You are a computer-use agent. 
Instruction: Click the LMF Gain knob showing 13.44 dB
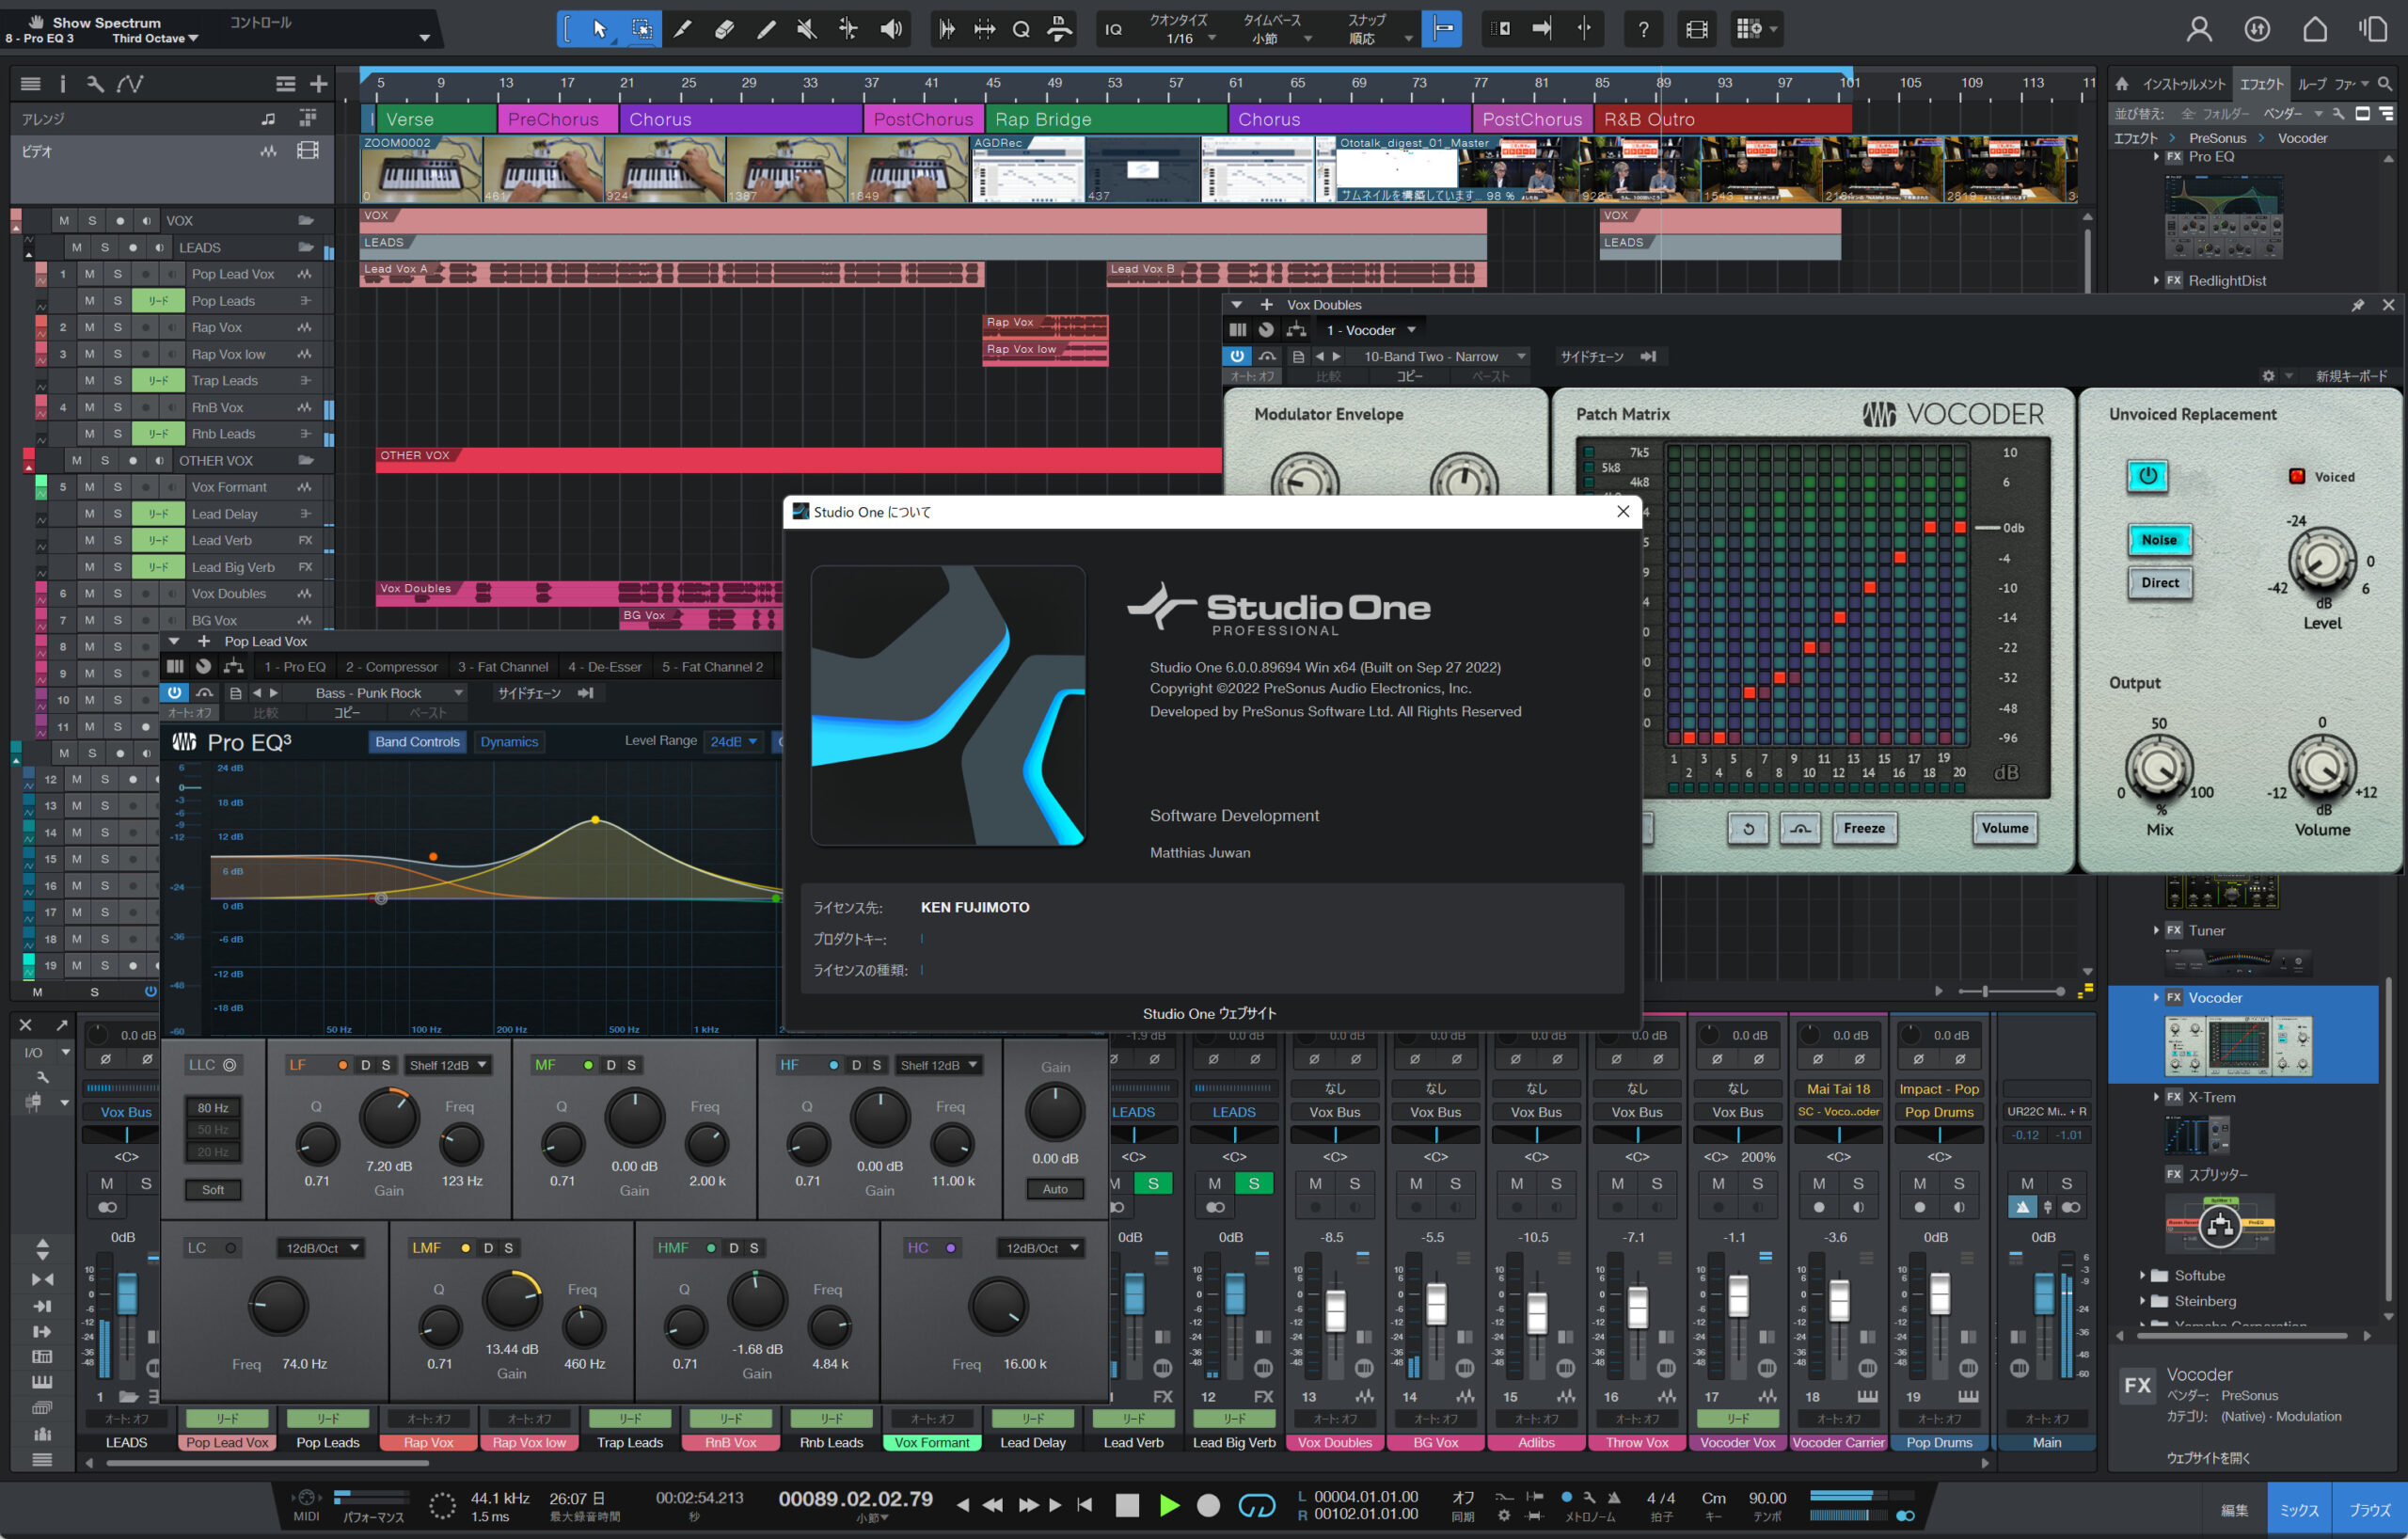pyautogui.click(x=512, y=1300)
